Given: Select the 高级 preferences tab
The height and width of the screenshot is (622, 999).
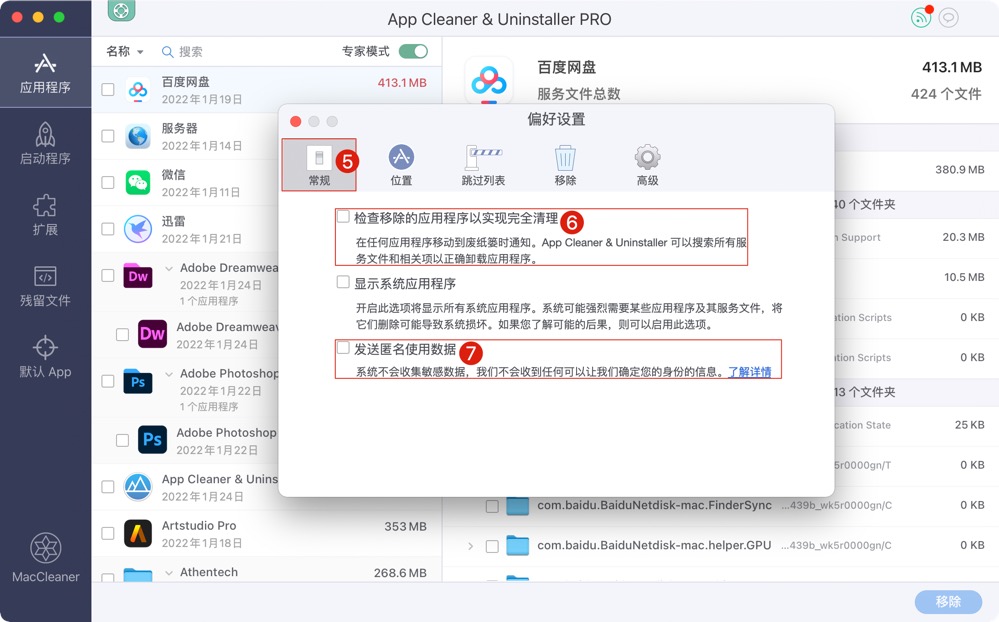Looking at the screenshot, I should pos(647,165).
